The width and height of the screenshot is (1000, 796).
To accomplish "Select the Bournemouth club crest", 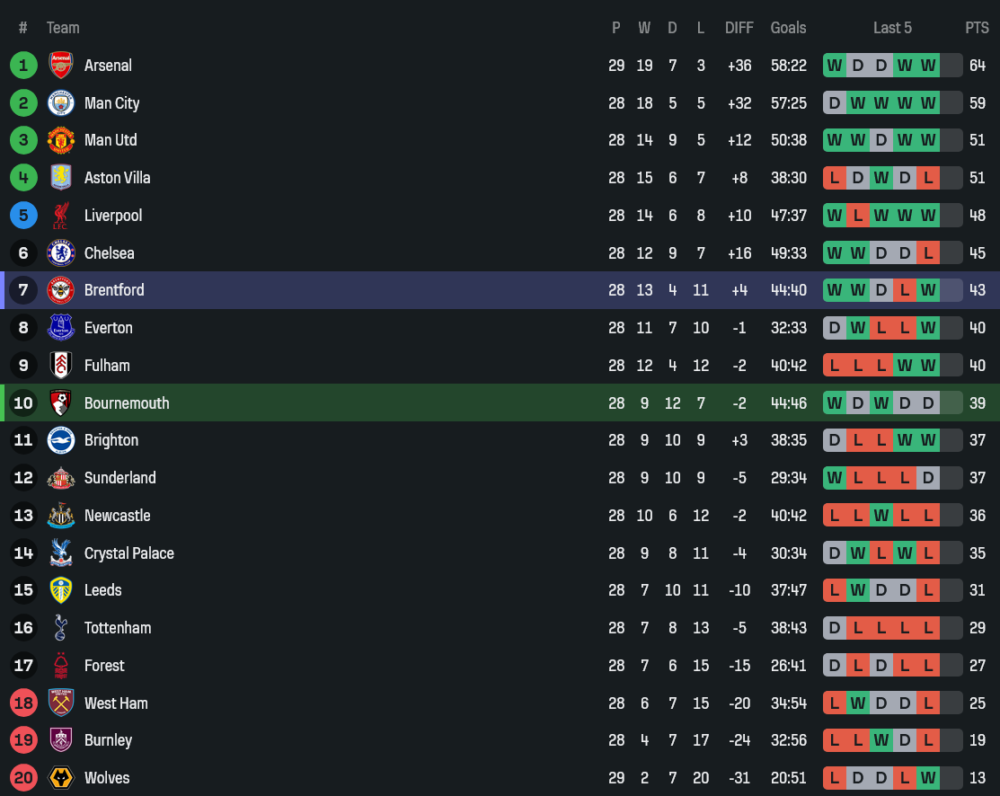I will (x=61, y=404).
